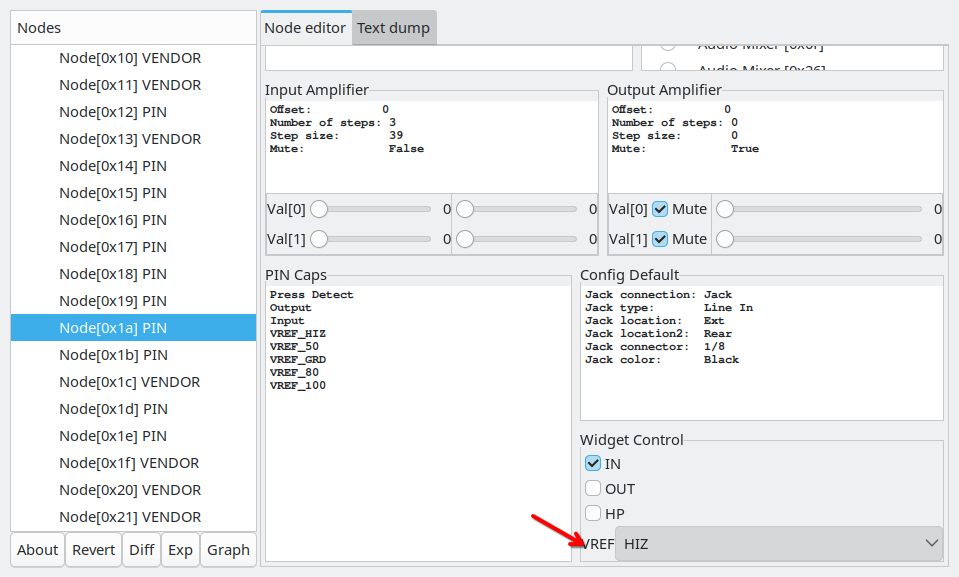Click the Graph button
The height and width of the screenshot is (577, 959).
point(228,549)
